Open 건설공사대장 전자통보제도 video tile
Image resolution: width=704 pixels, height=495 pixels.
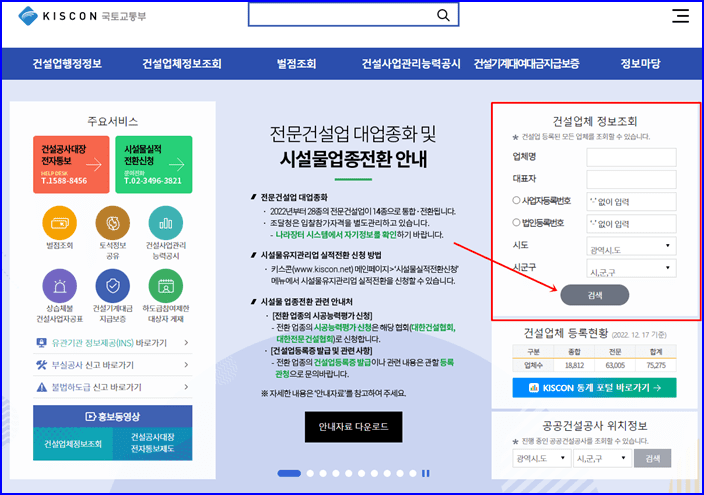coord(153,444)
